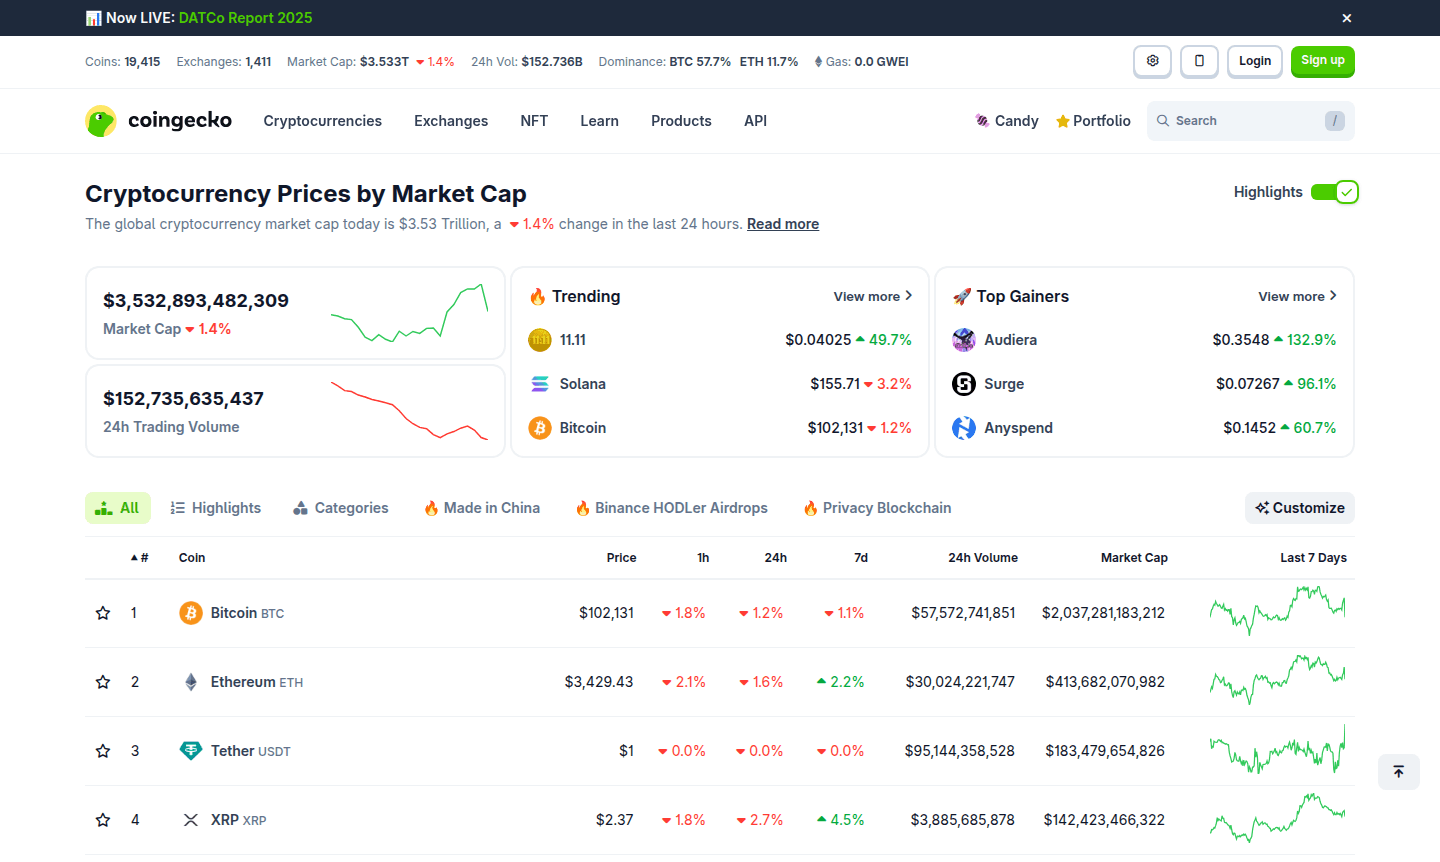Image resolution: width=1440 pixels, height=862 pixels.
Task: Open the settings gear icon
Action: point(1152,61)
